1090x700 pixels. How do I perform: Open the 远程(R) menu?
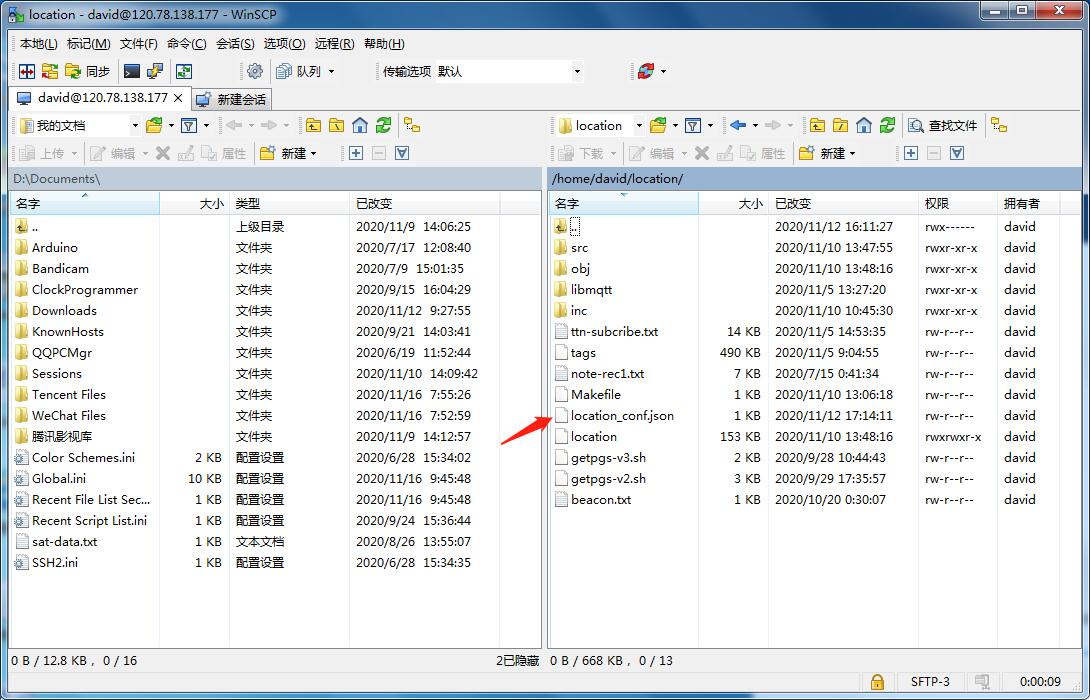(334, 44)
